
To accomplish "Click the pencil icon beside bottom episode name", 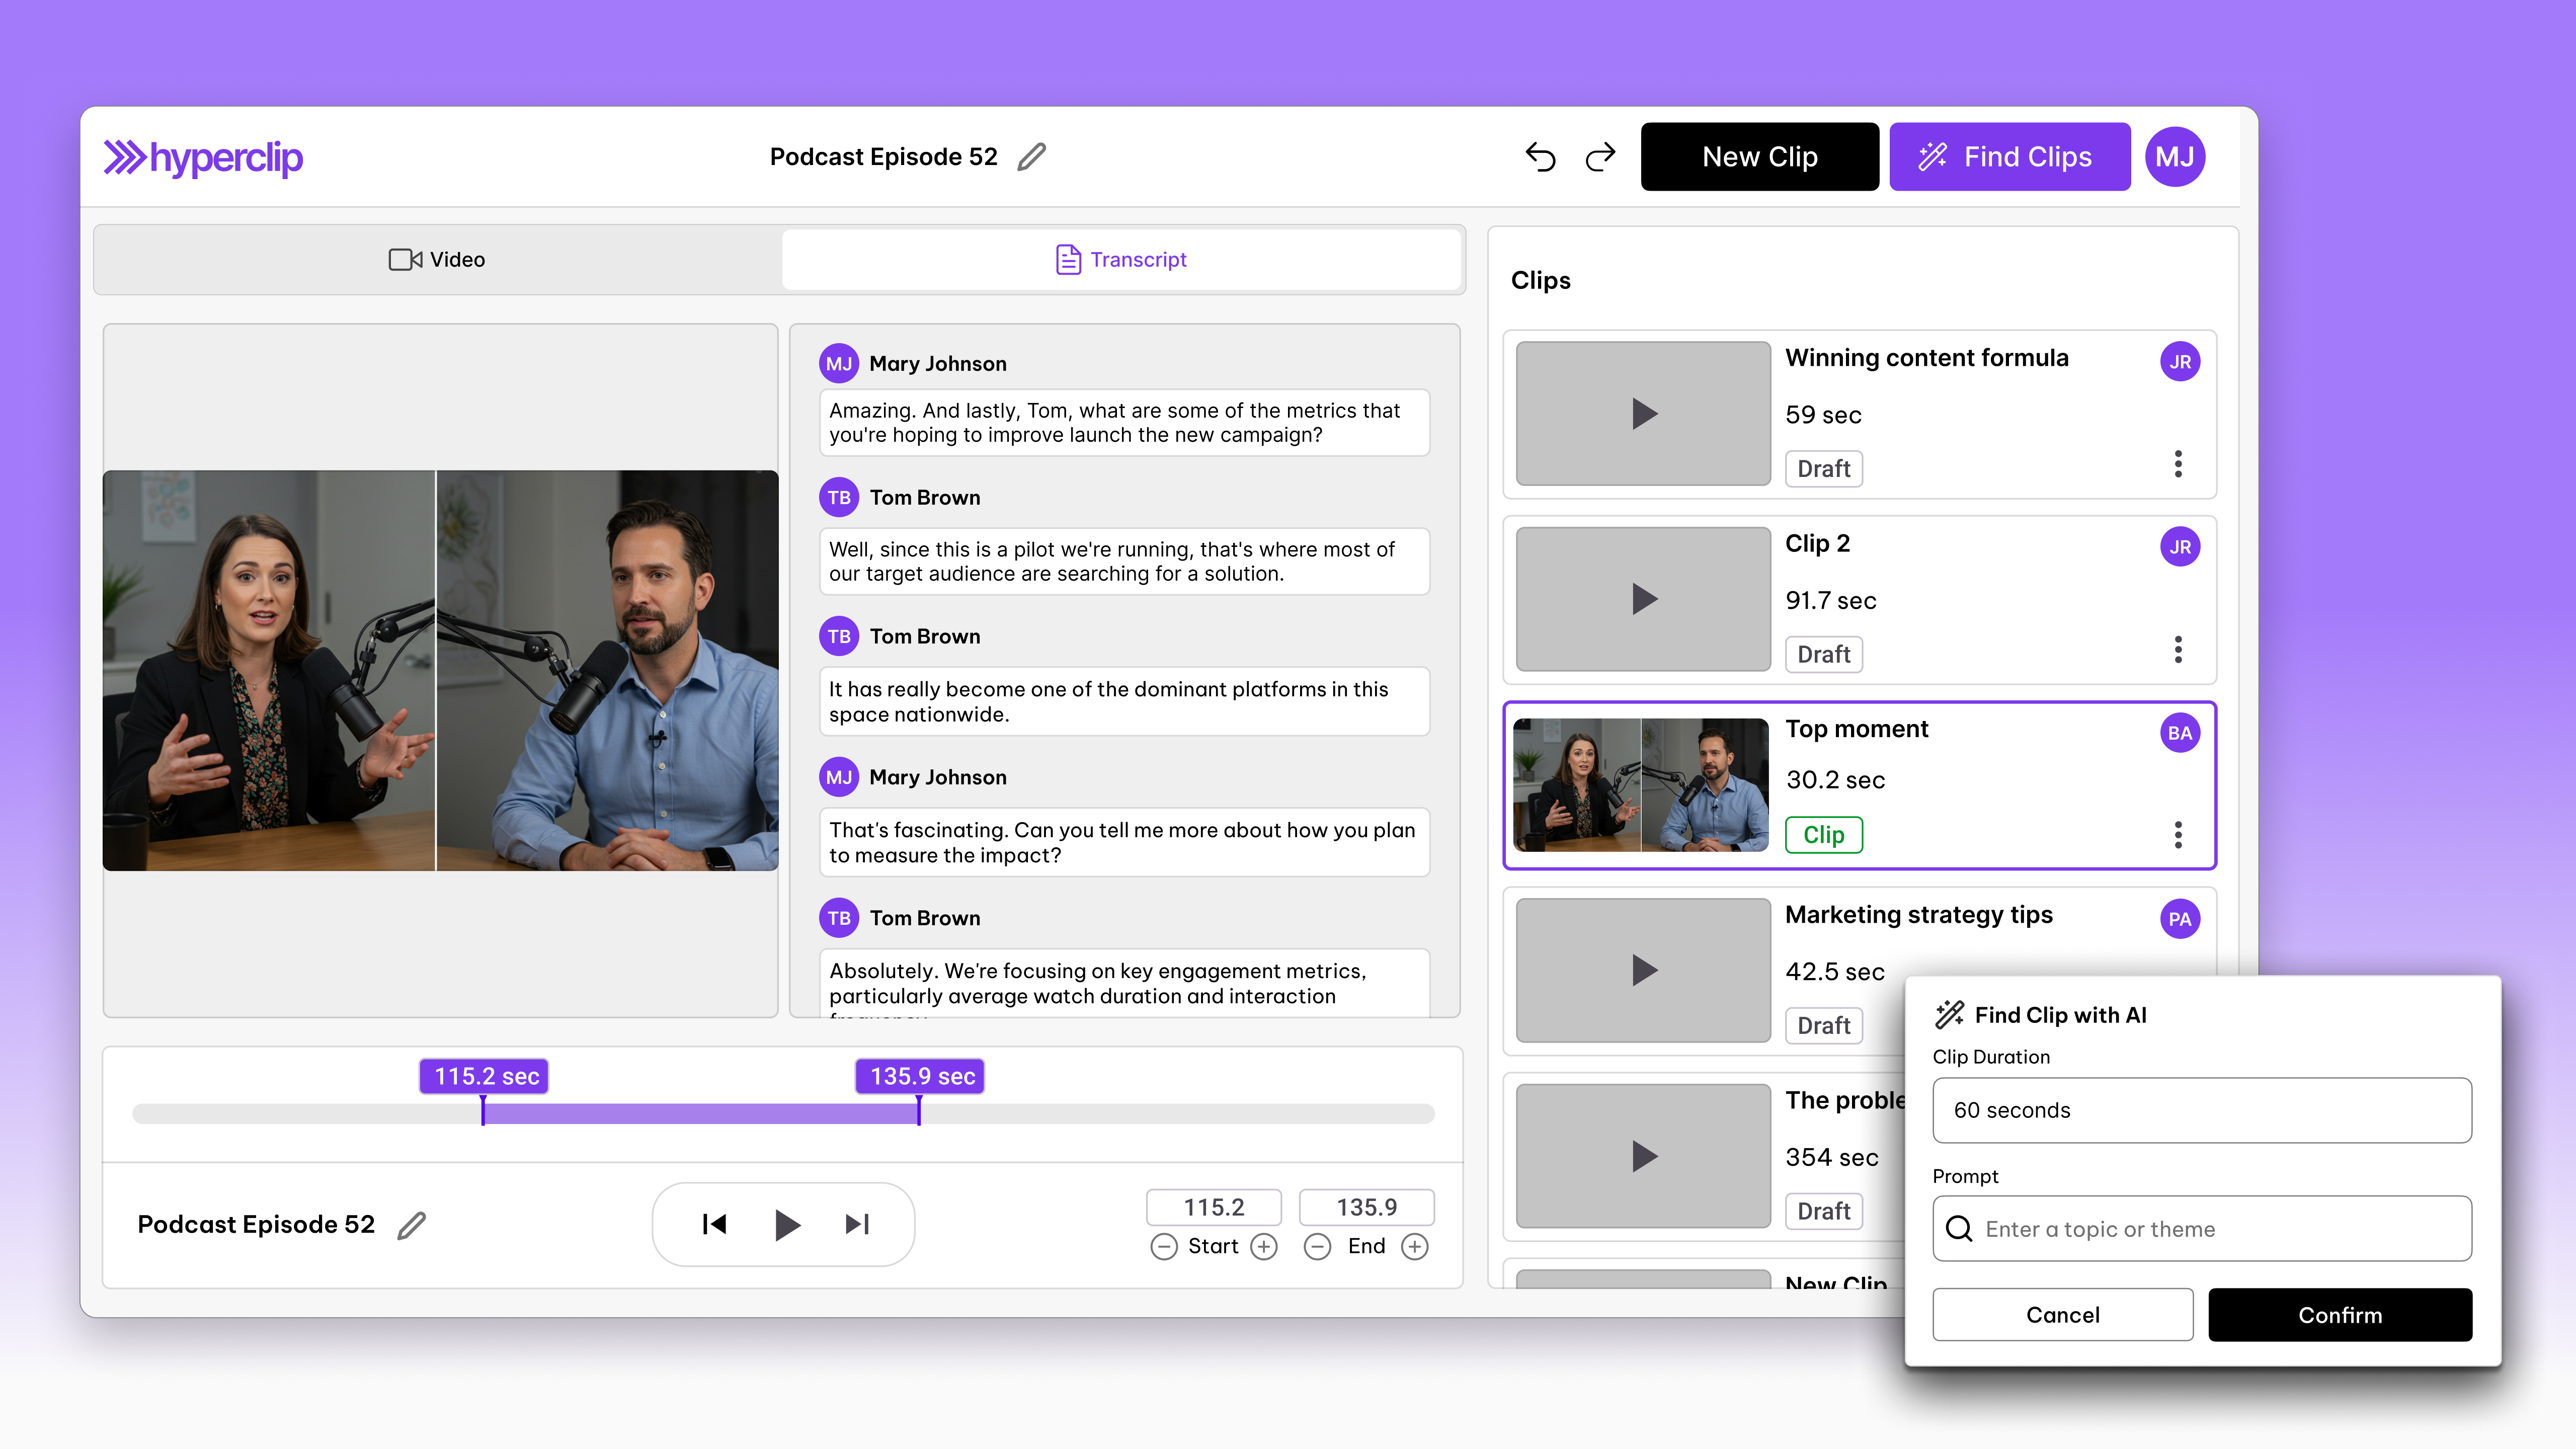I will [x=411, y=1225].
